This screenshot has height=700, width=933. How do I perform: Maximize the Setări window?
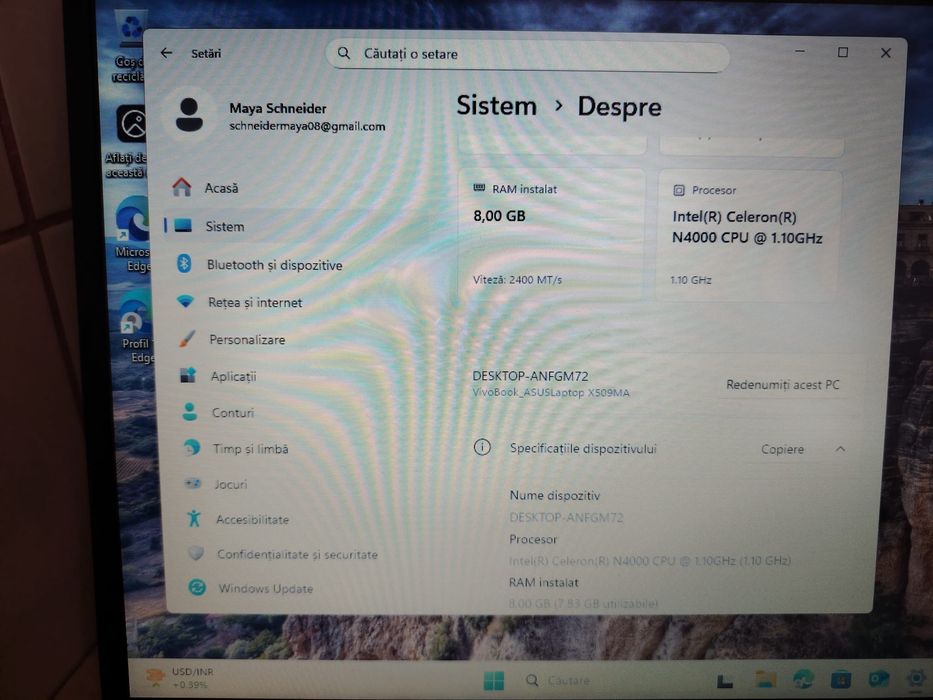pyautogui.click(x=843, y=52)
